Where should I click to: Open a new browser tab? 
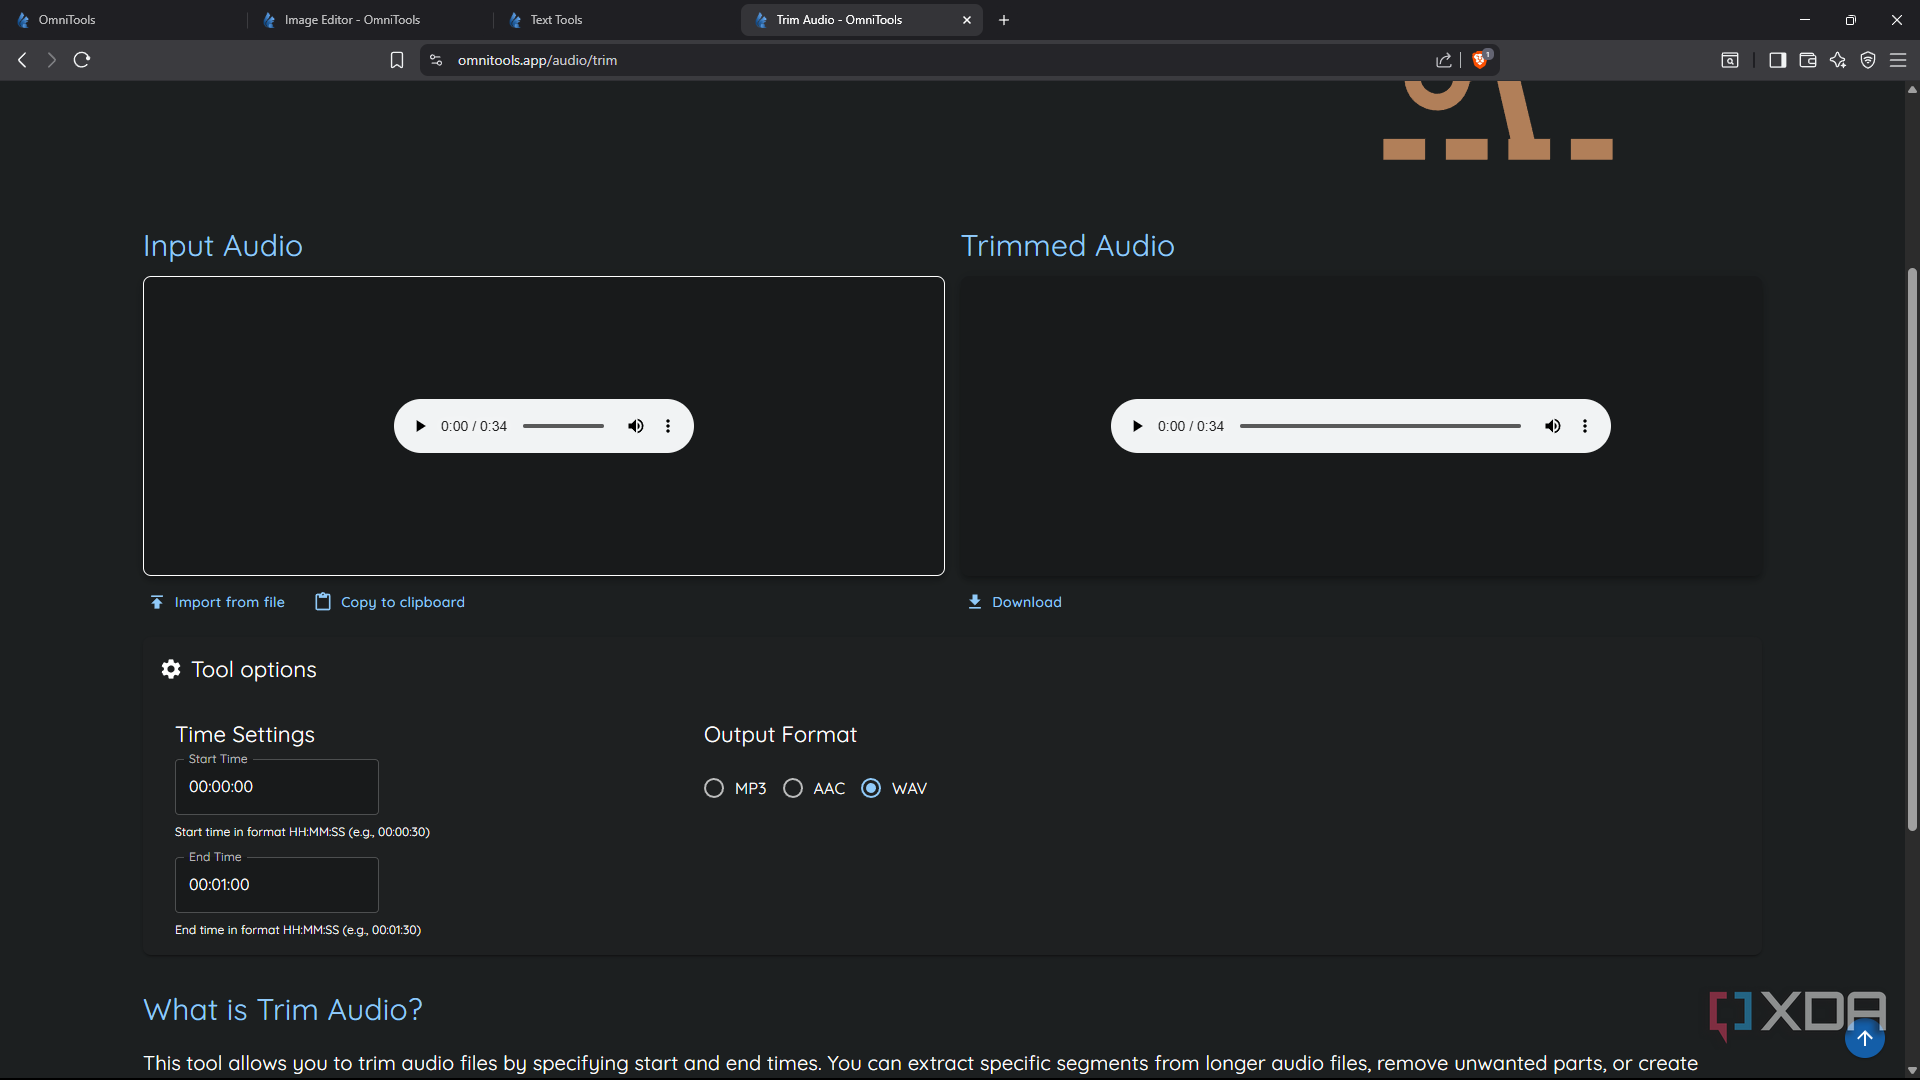coord(1004,20)
